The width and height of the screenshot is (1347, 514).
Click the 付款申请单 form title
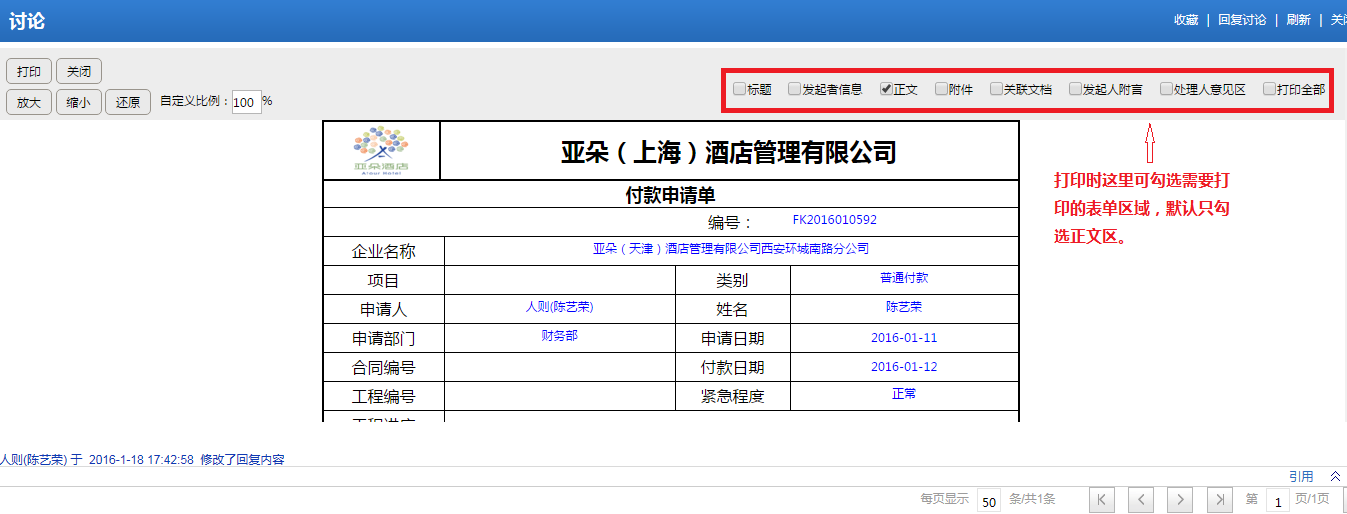point(670,195)
